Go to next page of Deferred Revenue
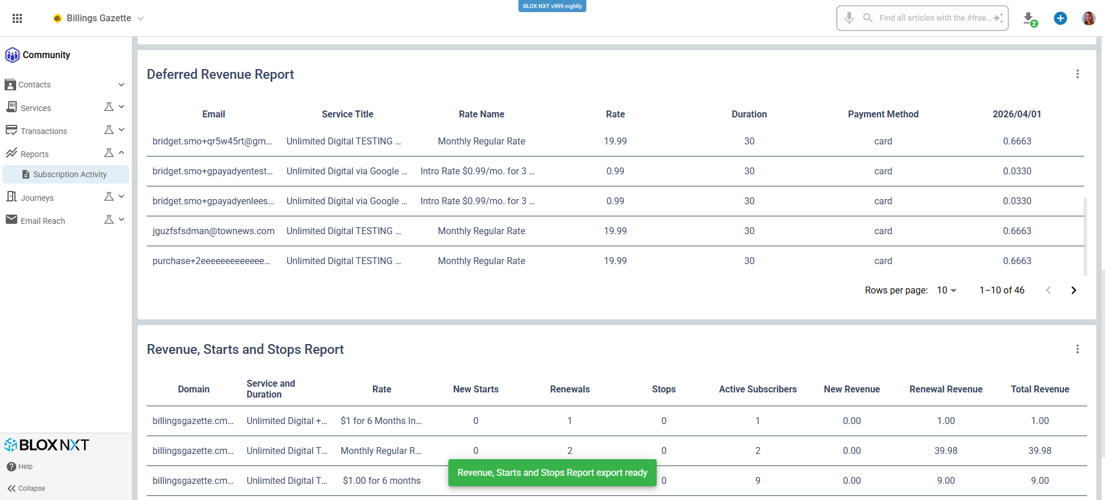The width and height of the screenshot is (1105, 500). [1073, 290]
